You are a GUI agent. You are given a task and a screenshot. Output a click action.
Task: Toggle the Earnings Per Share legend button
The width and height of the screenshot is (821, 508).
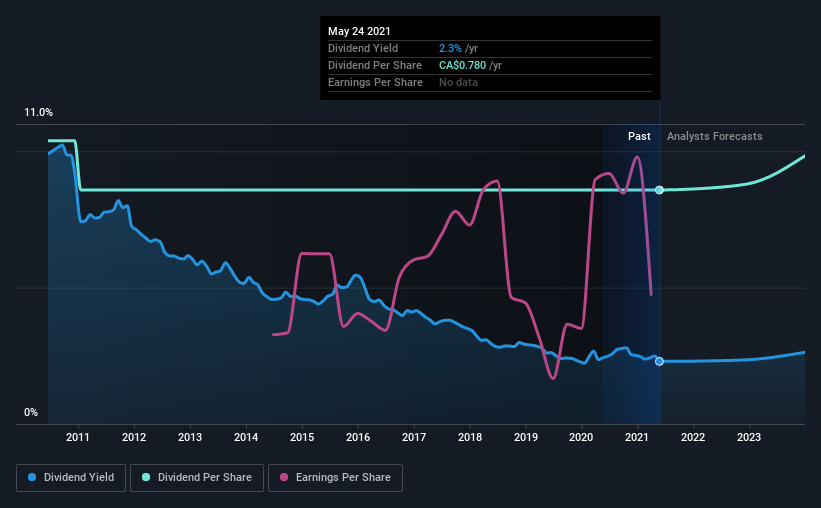[335, 478]
